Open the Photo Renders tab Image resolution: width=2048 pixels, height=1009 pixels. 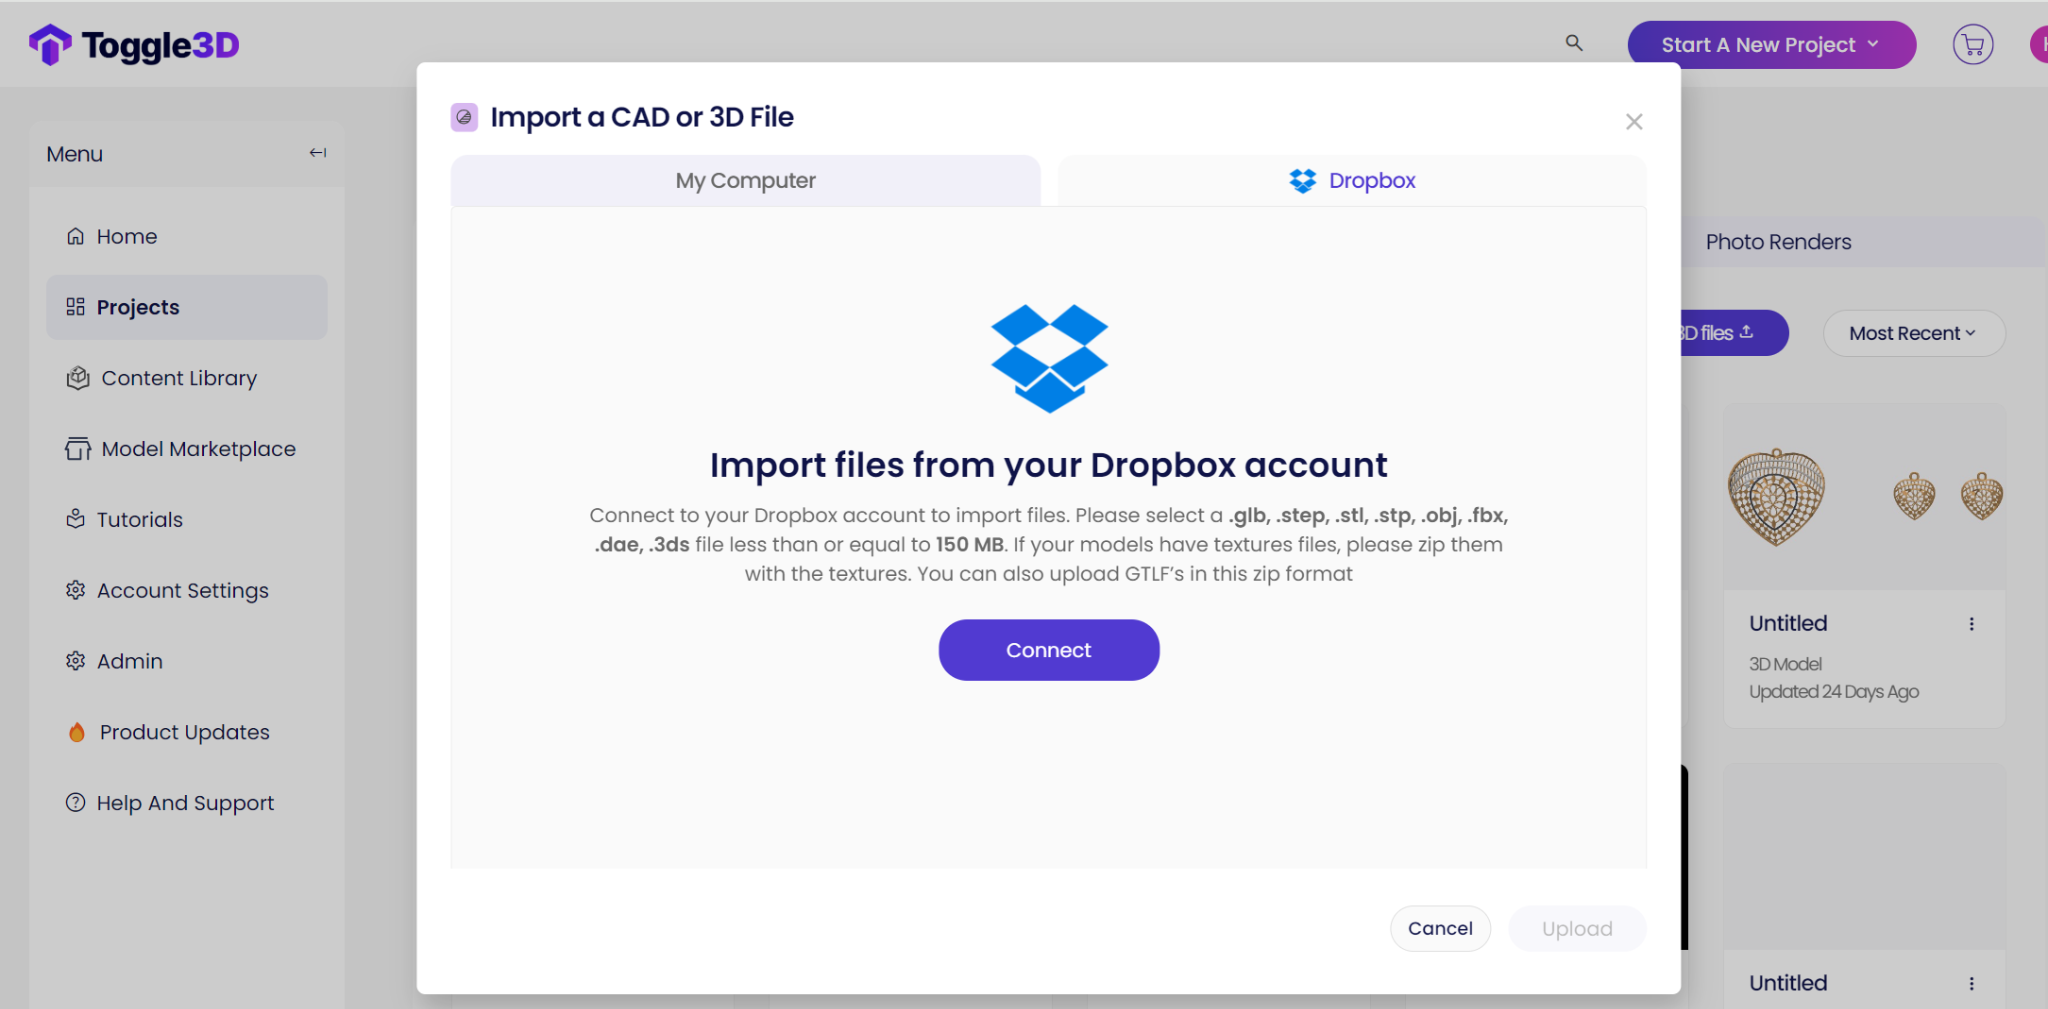tap(1778, 242)
